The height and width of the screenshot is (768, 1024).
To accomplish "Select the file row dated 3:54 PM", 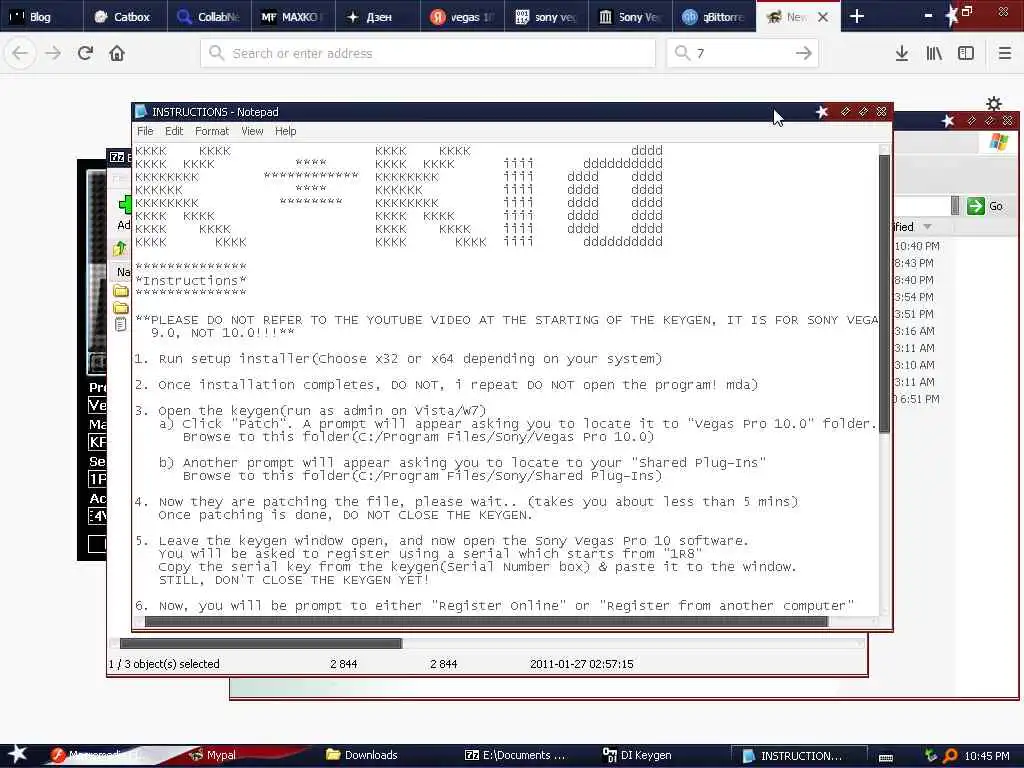I will click(x=914, y=297).
